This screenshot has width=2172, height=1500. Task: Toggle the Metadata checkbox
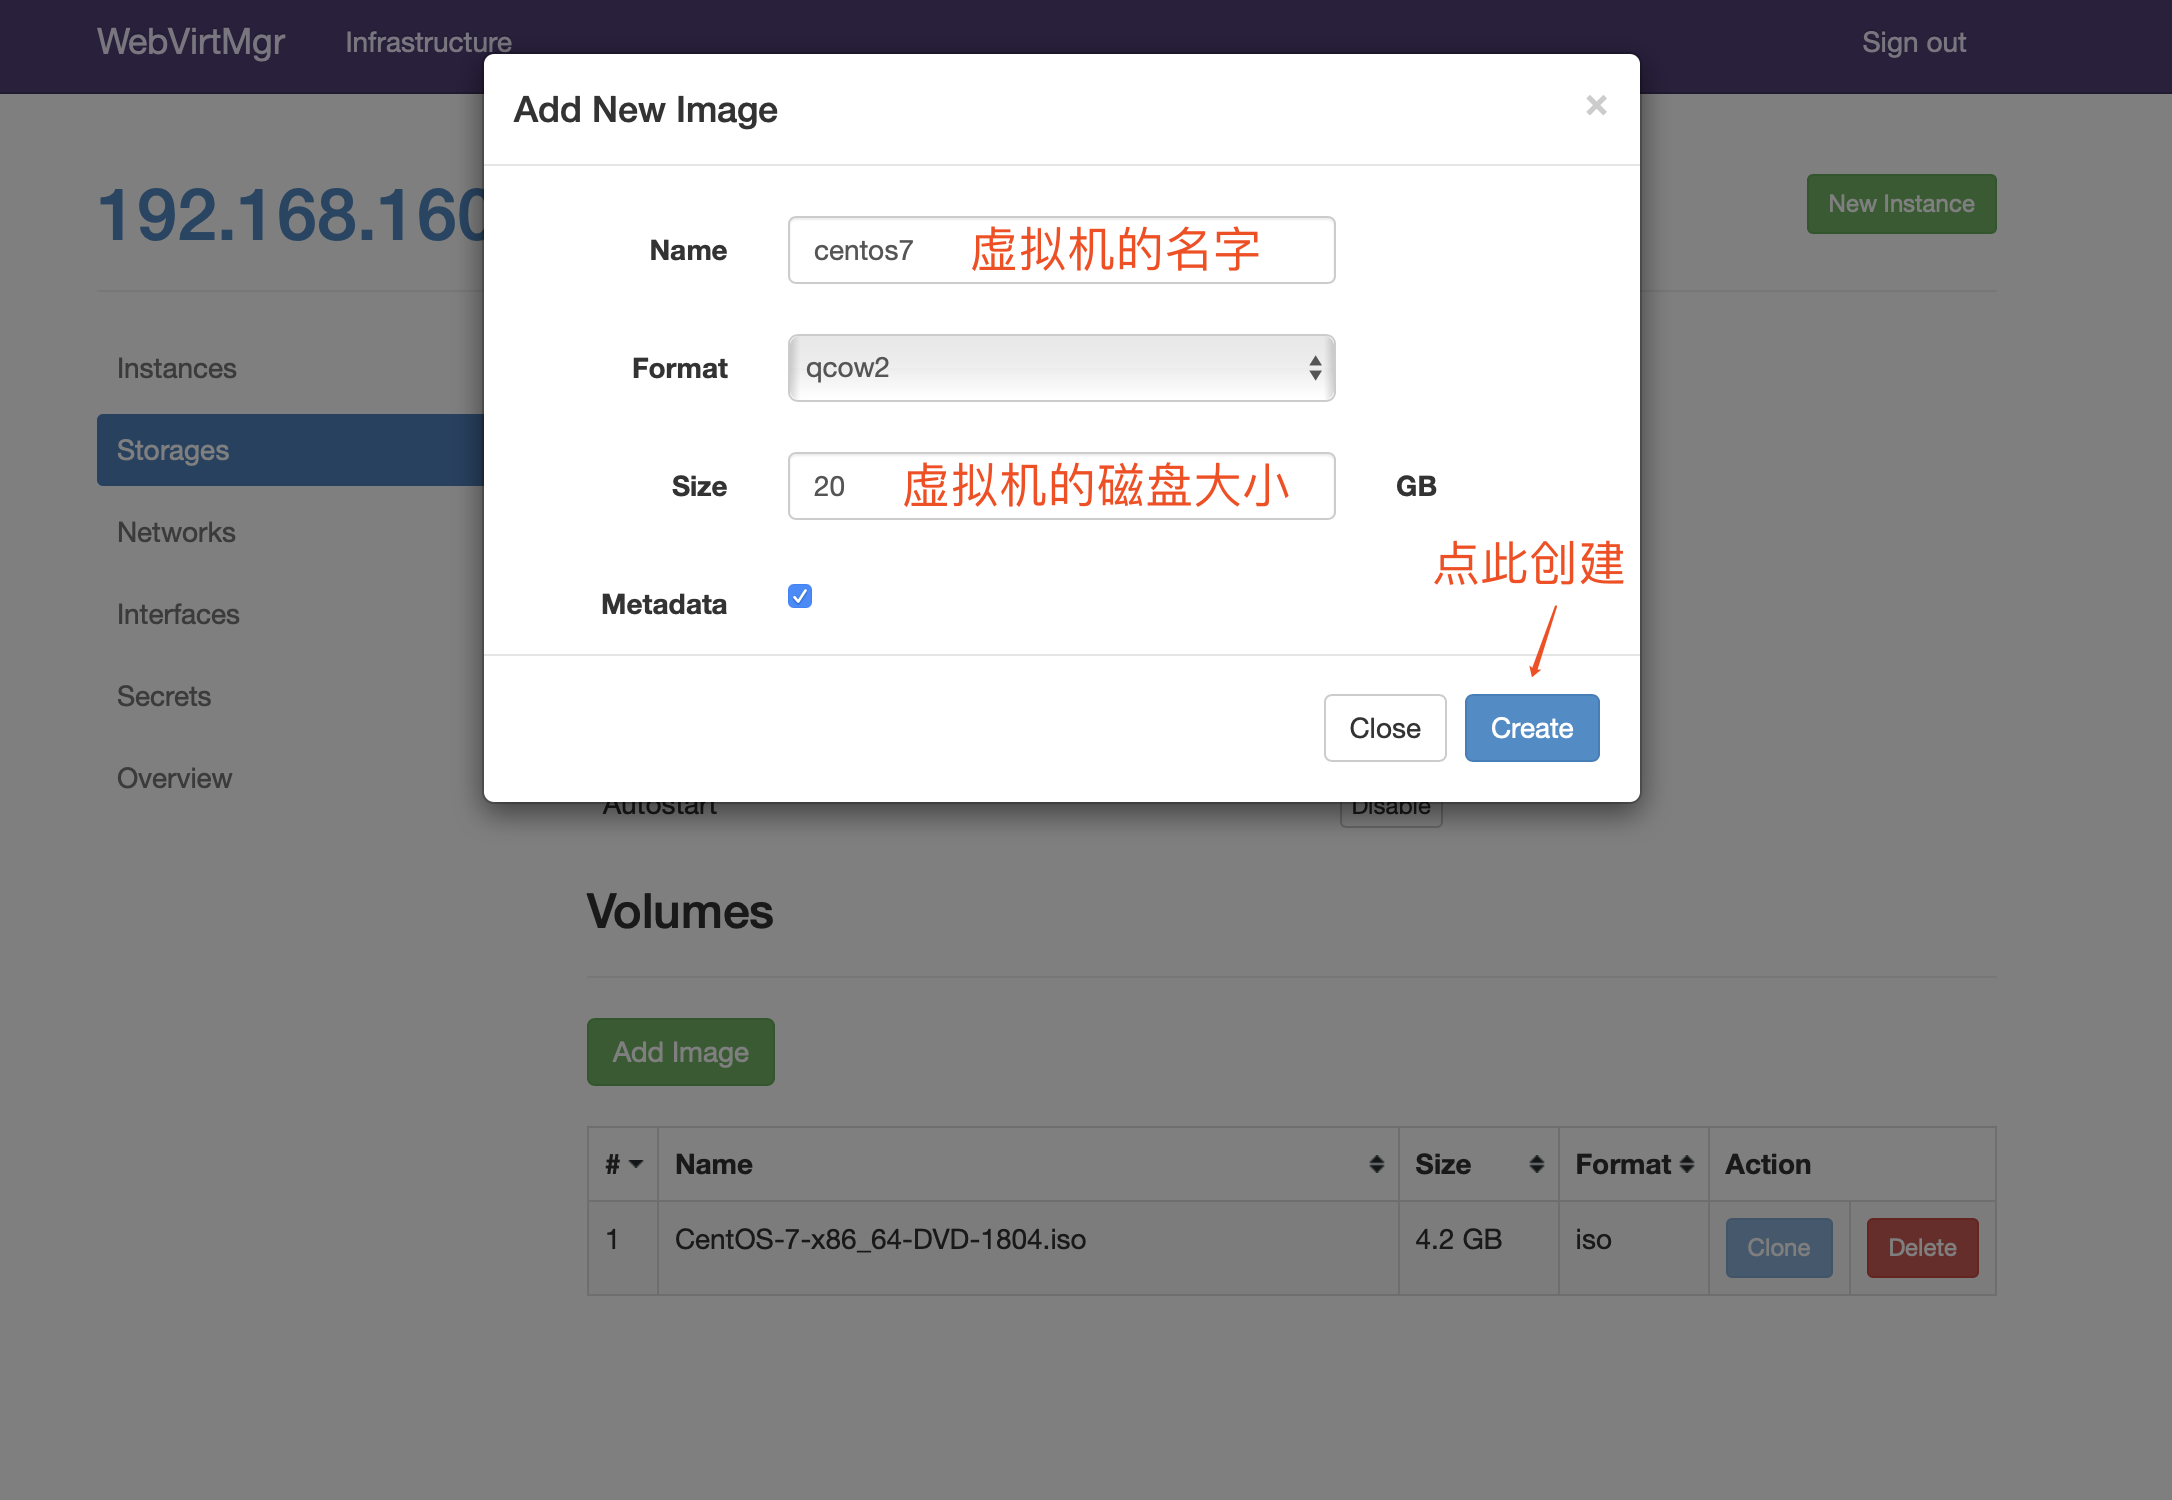click(x=800, y=597)
